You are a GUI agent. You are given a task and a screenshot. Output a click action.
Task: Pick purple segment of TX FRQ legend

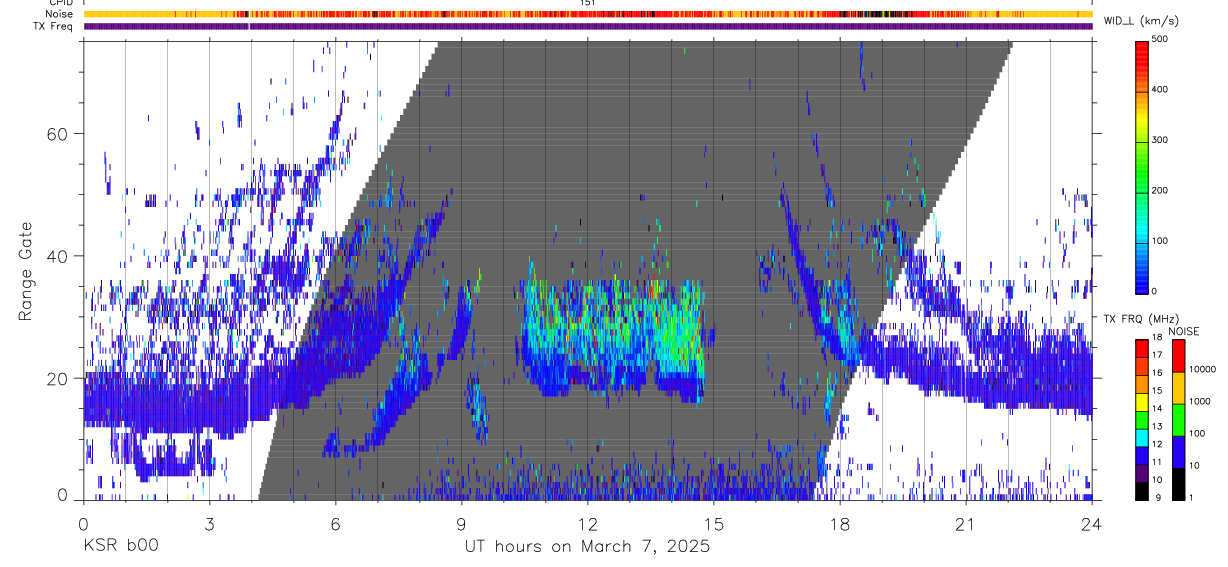click(x=1141, y=474)
